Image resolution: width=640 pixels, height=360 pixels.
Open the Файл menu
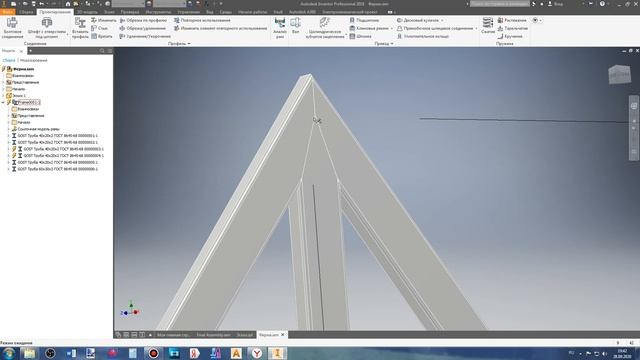8,12
